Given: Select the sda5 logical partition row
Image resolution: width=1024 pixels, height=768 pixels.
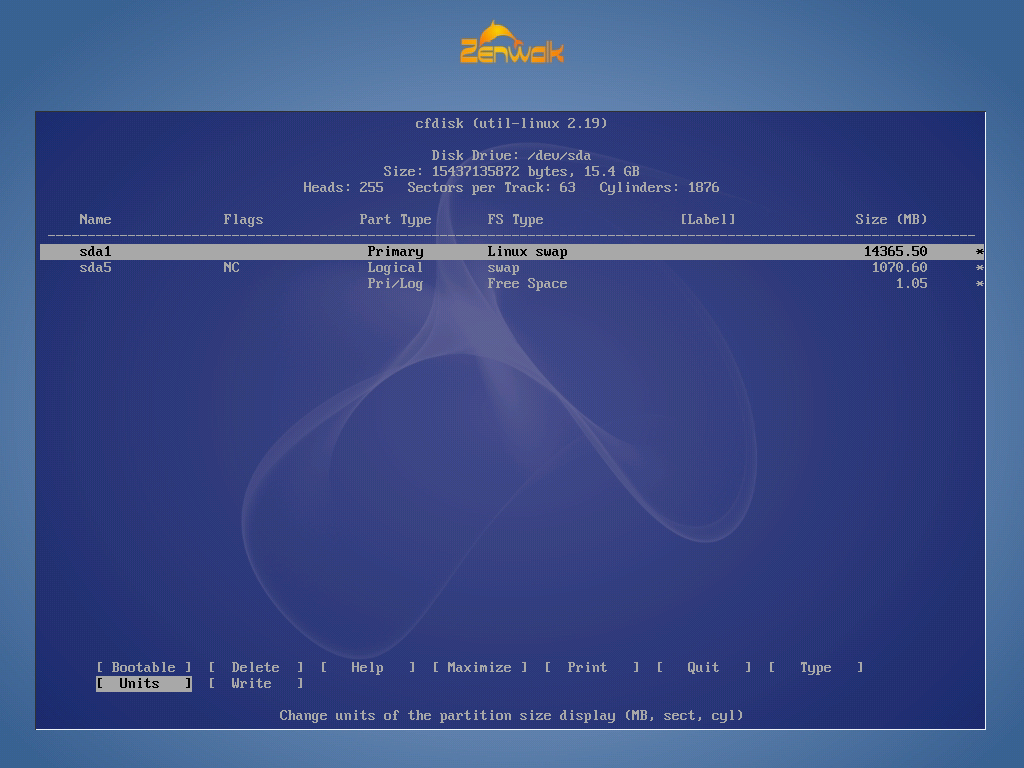Looking at the screenshot, I should point(95,268).
